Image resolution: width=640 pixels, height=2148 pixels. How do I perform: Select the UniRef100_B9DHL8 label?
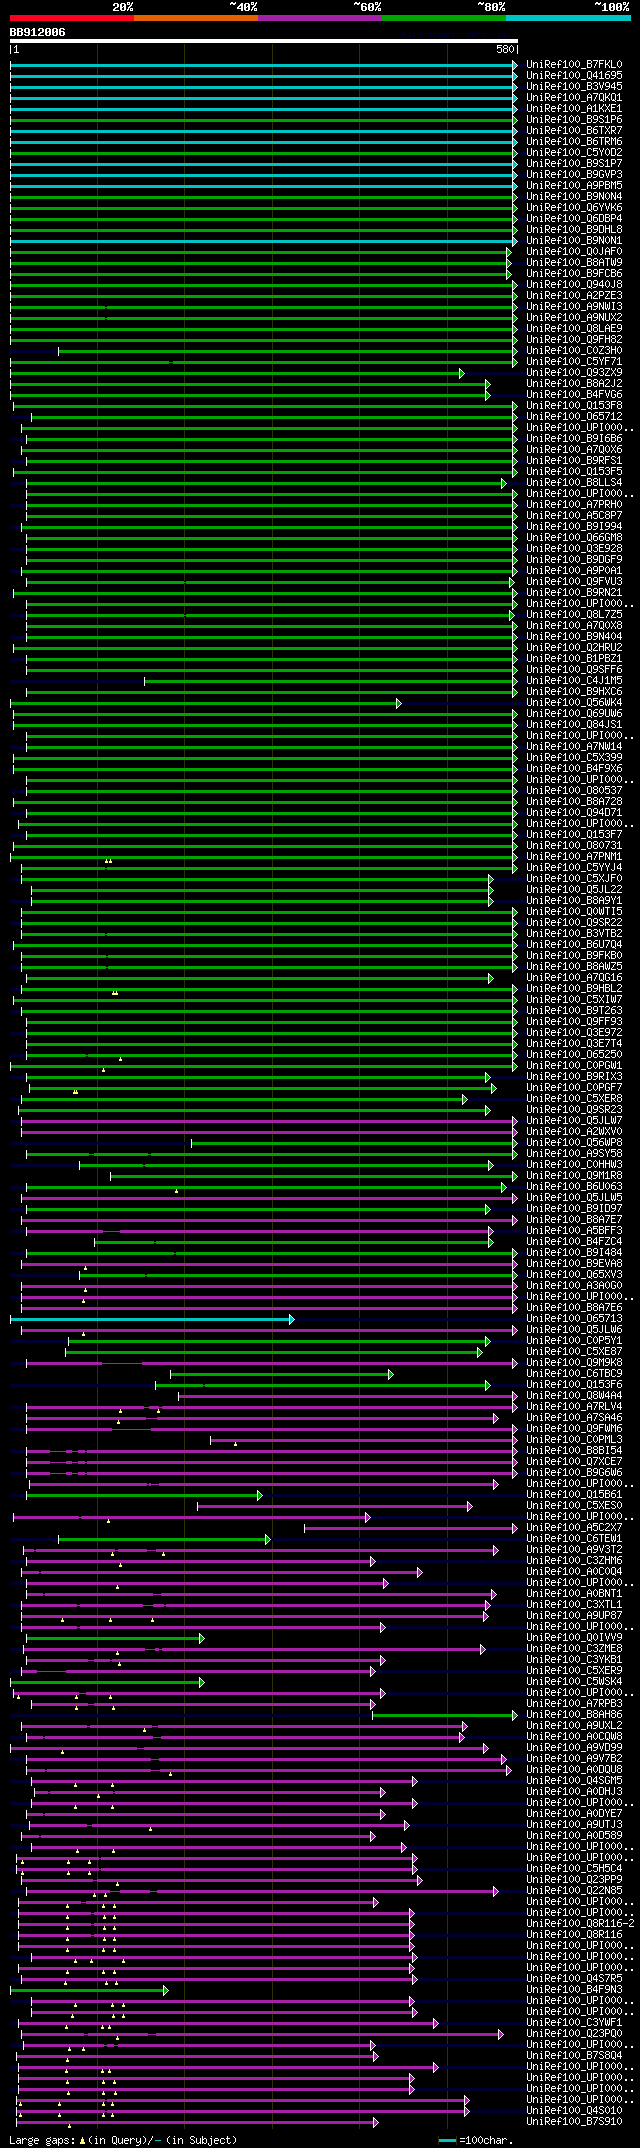[x=574, y=230]
